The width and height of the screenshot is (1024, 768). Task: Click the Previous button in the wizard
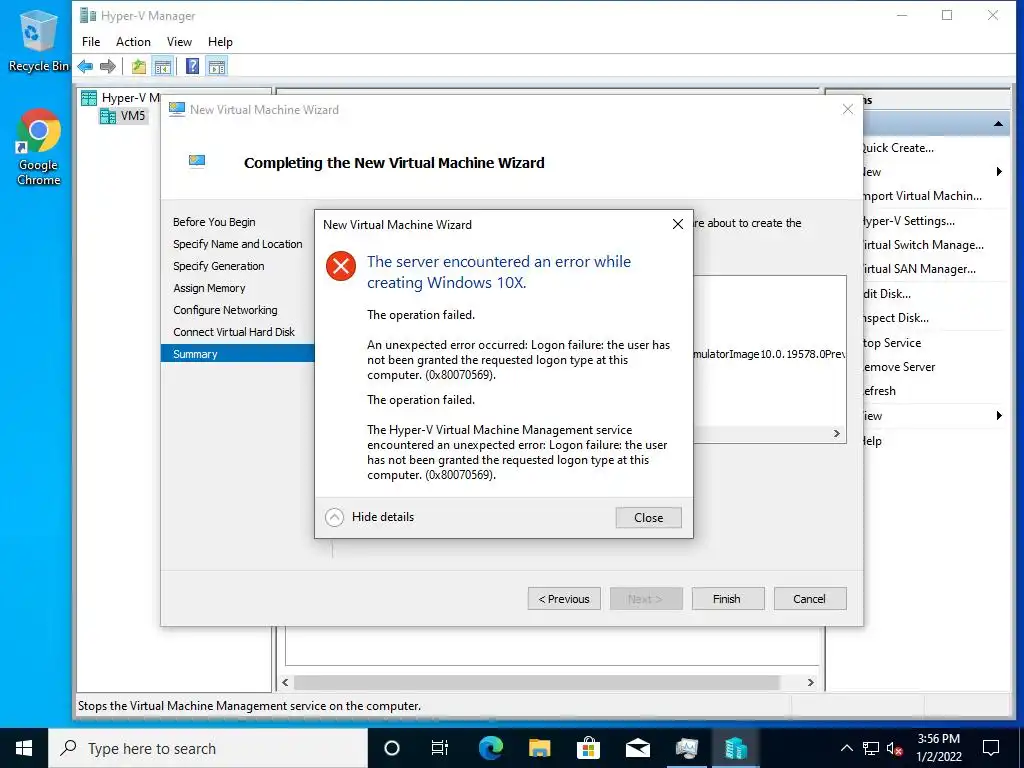click(564, 599)
